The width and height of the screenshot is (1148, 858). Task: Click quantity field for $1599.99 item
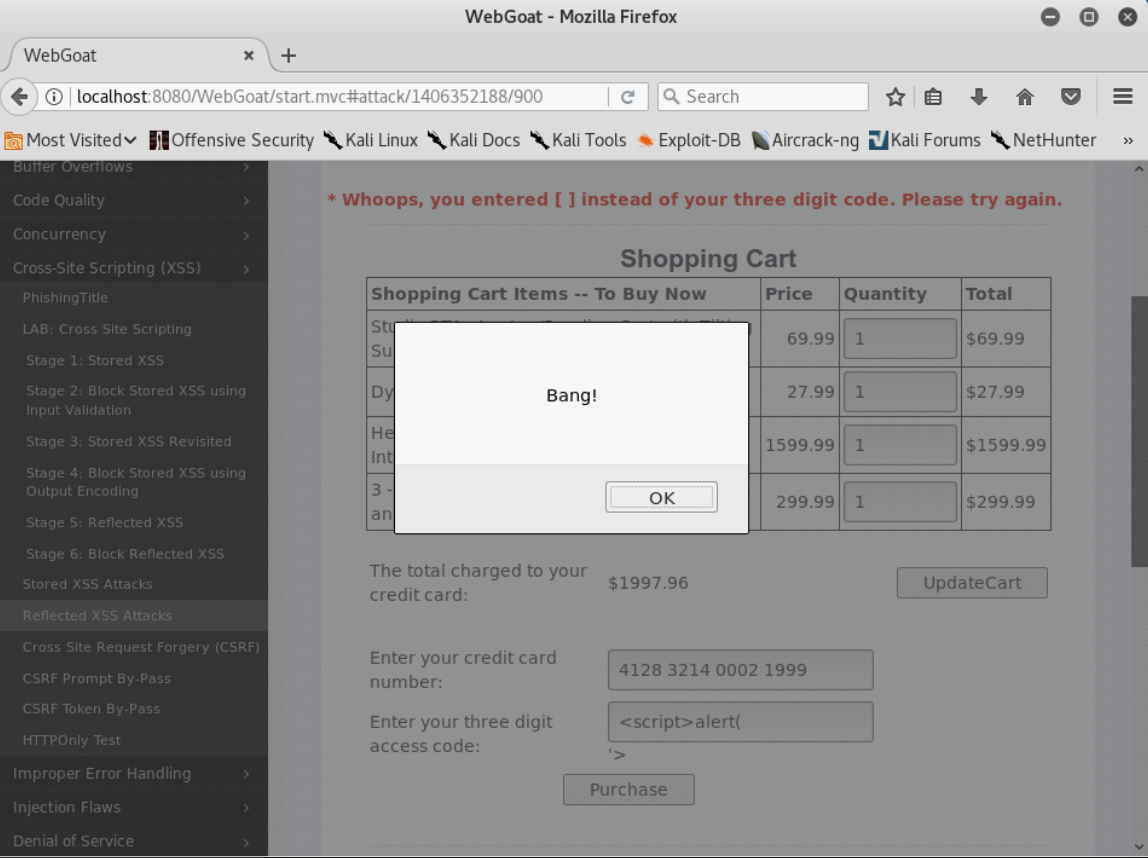pos(900,445)
